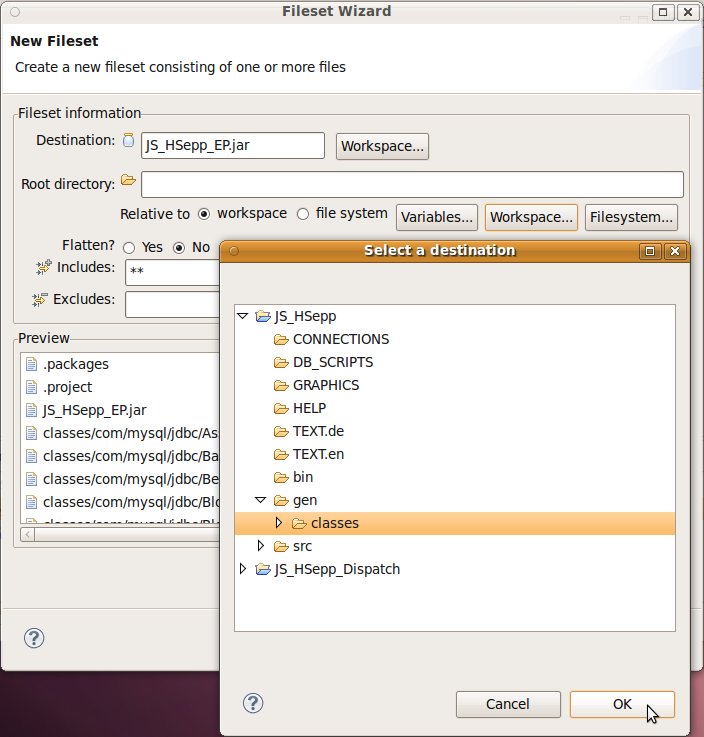704x737 pixels.
Task: Expand the src folder node
Action: click(261, 546)
